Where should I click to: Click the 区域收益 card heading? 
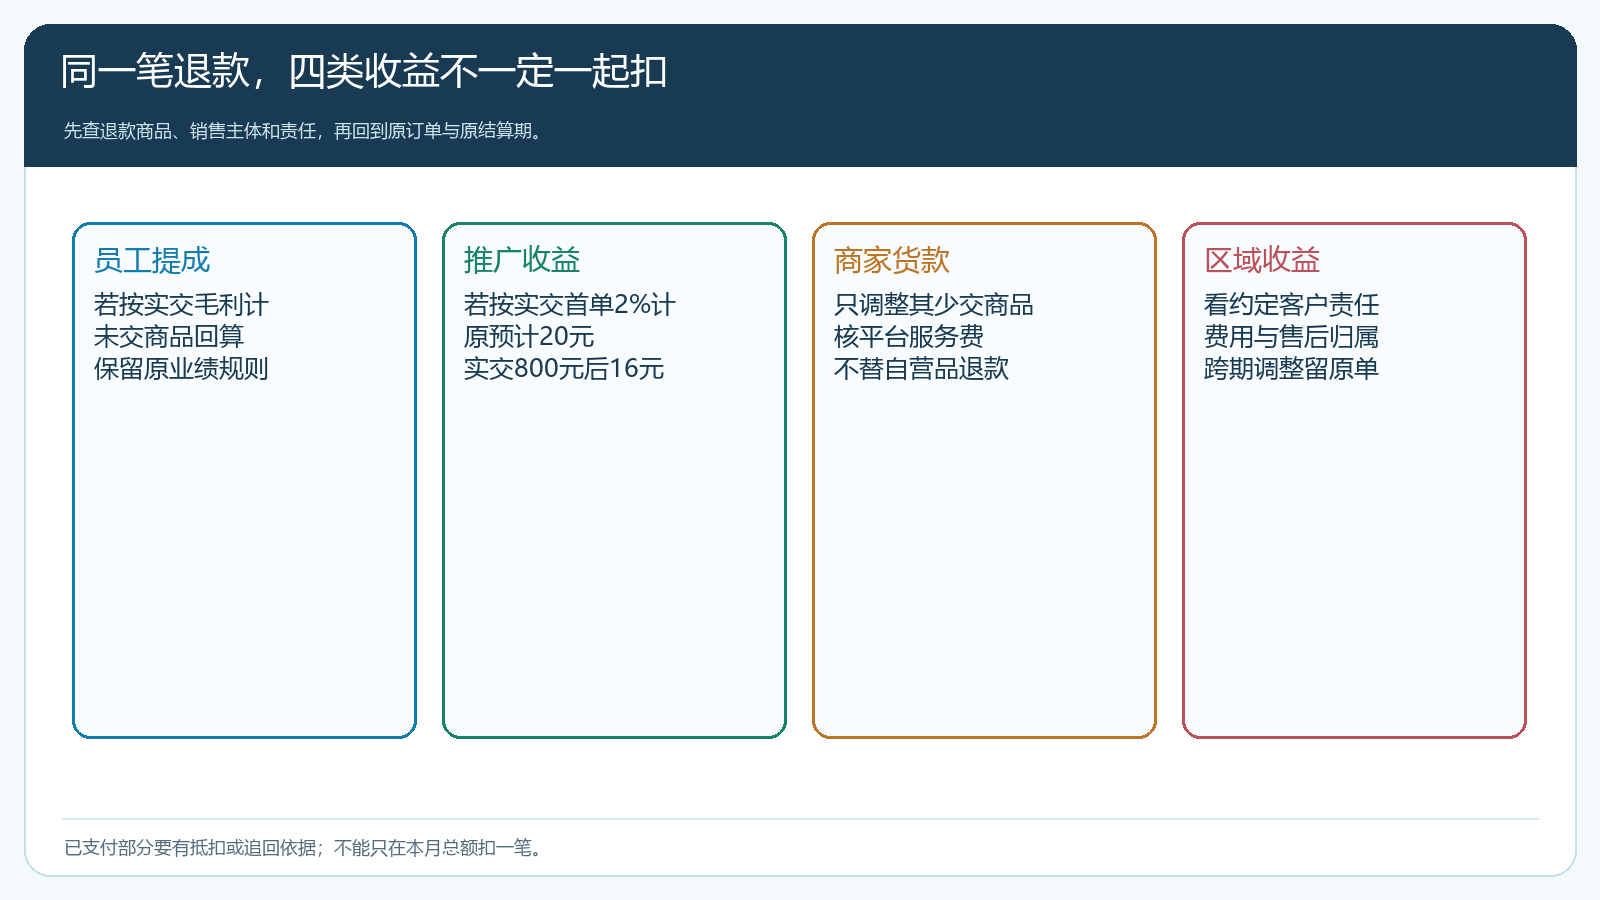click(x=1262, y=260)
